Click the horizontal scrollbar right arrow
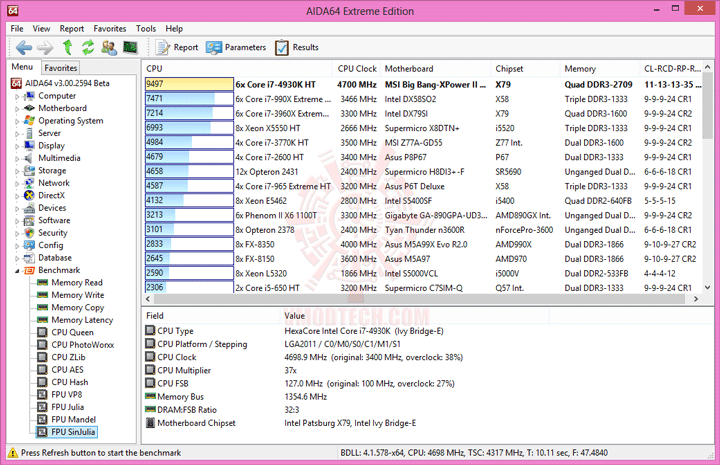Screen dimensions: 720x465 [x=696, y=299]
